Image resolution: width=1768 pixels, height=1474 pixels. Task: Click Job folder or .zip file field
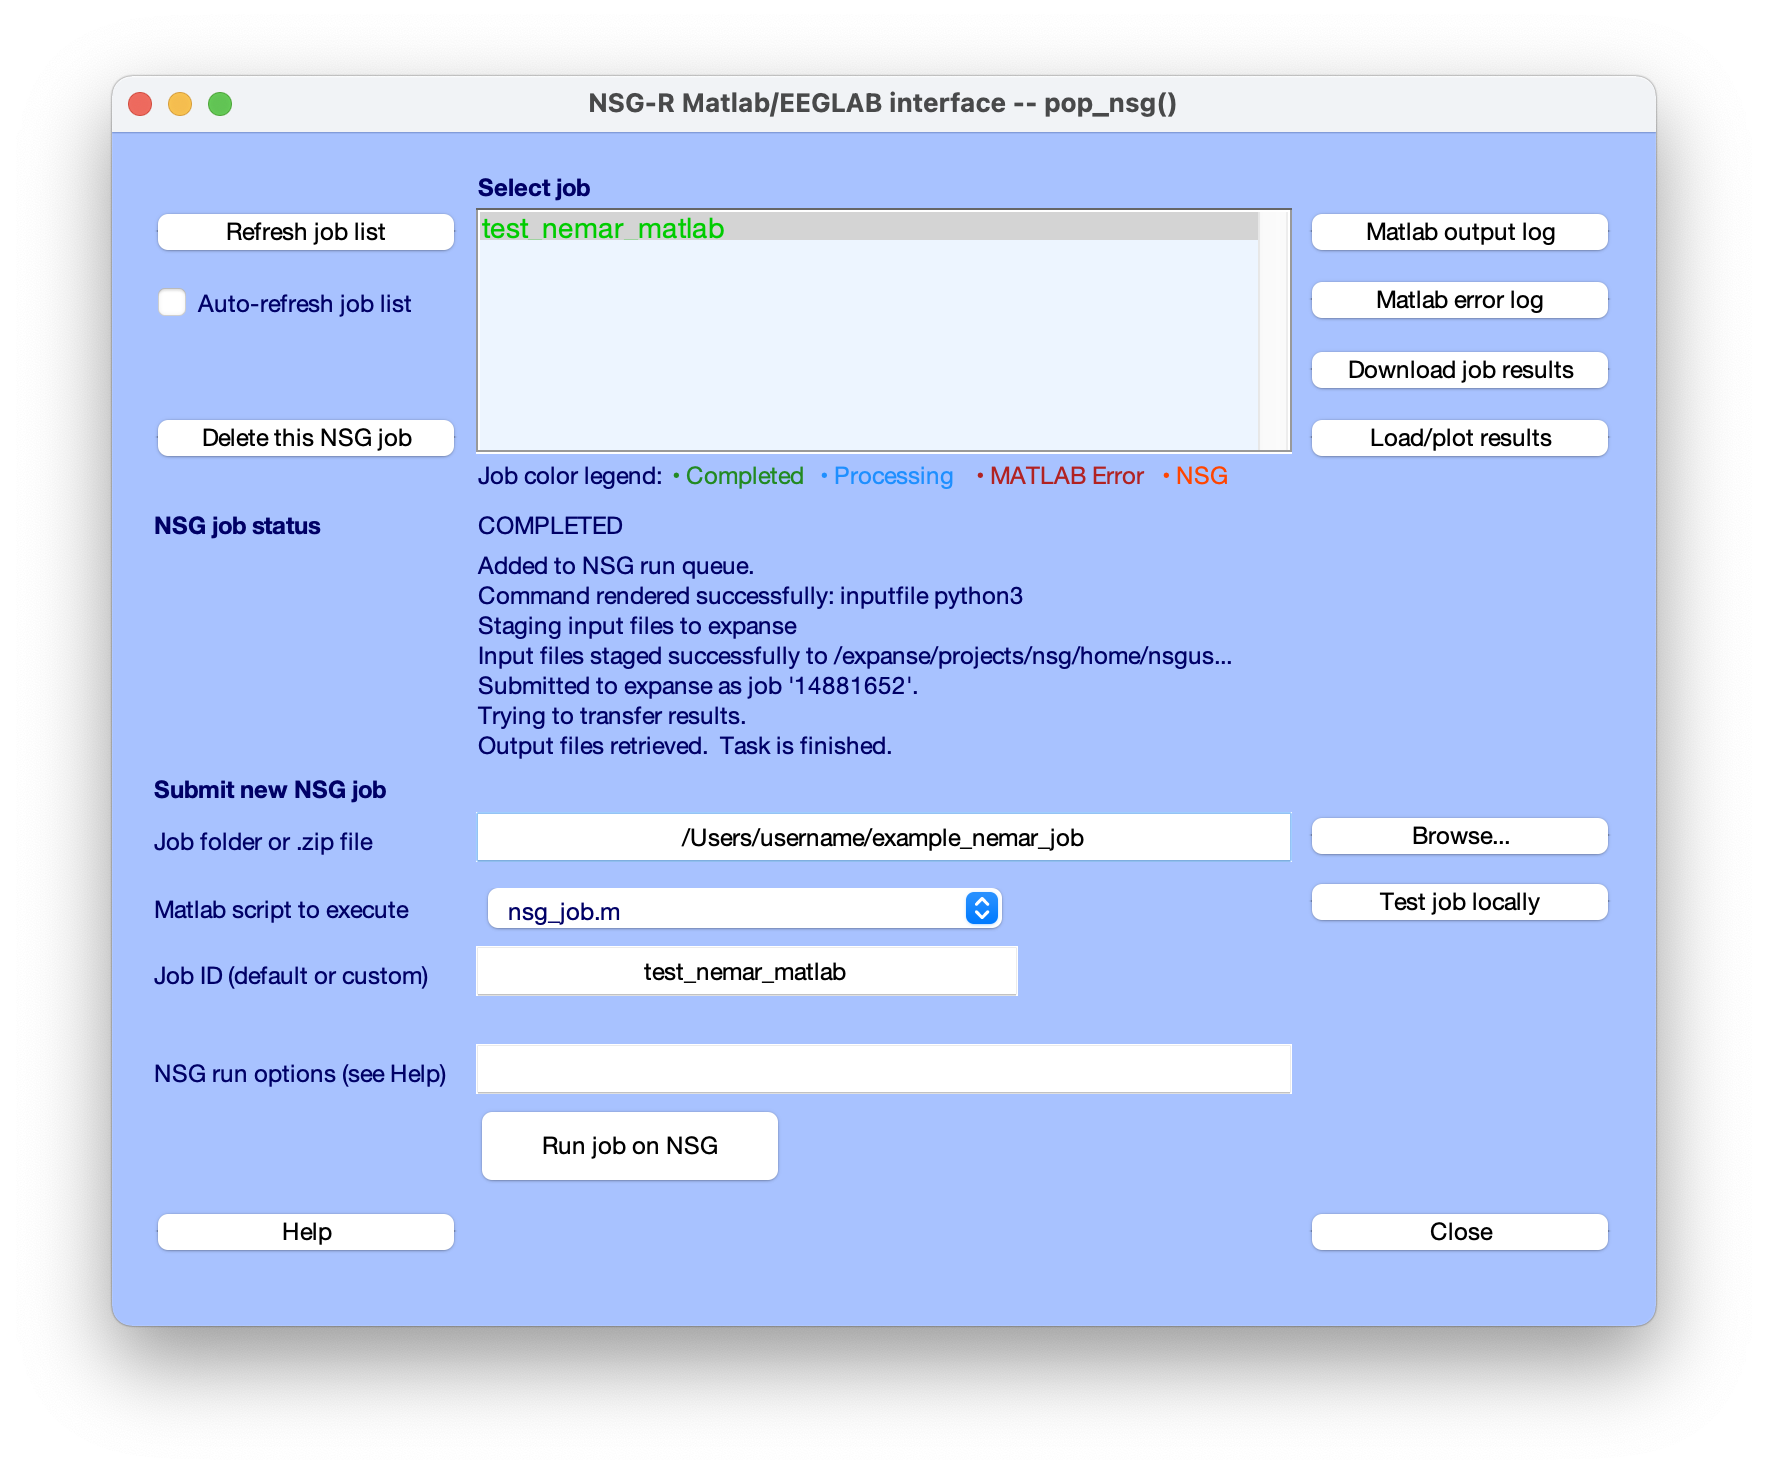883,837
